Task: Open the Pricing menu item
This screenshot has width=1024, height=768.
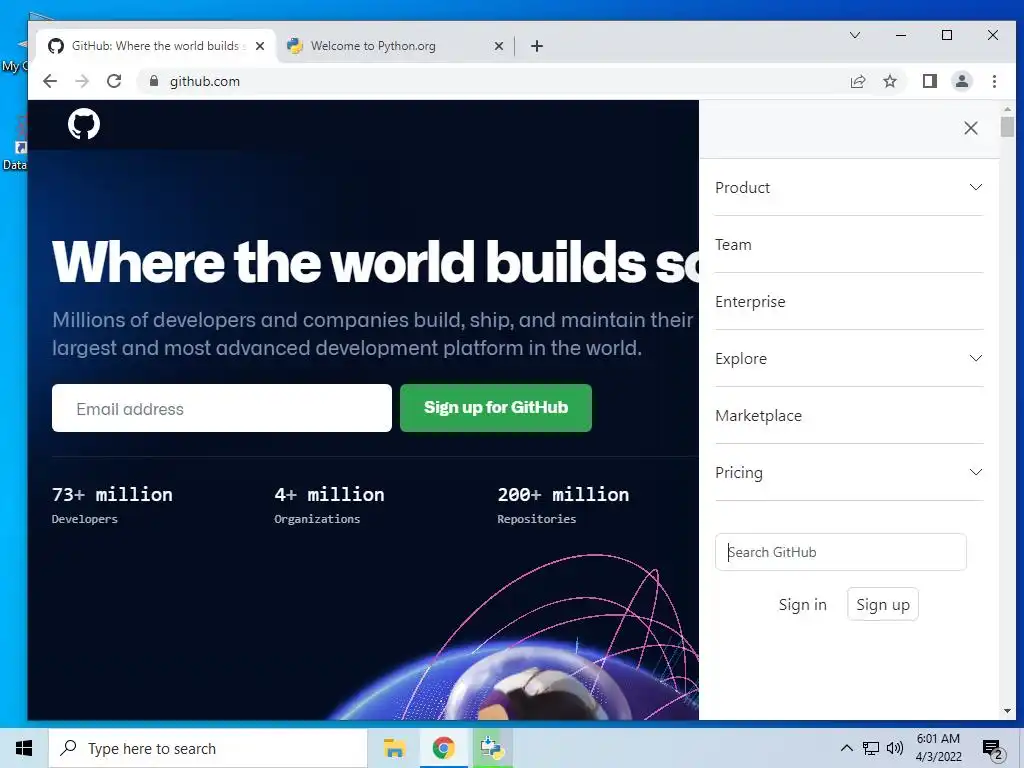Action: (849, 472)
